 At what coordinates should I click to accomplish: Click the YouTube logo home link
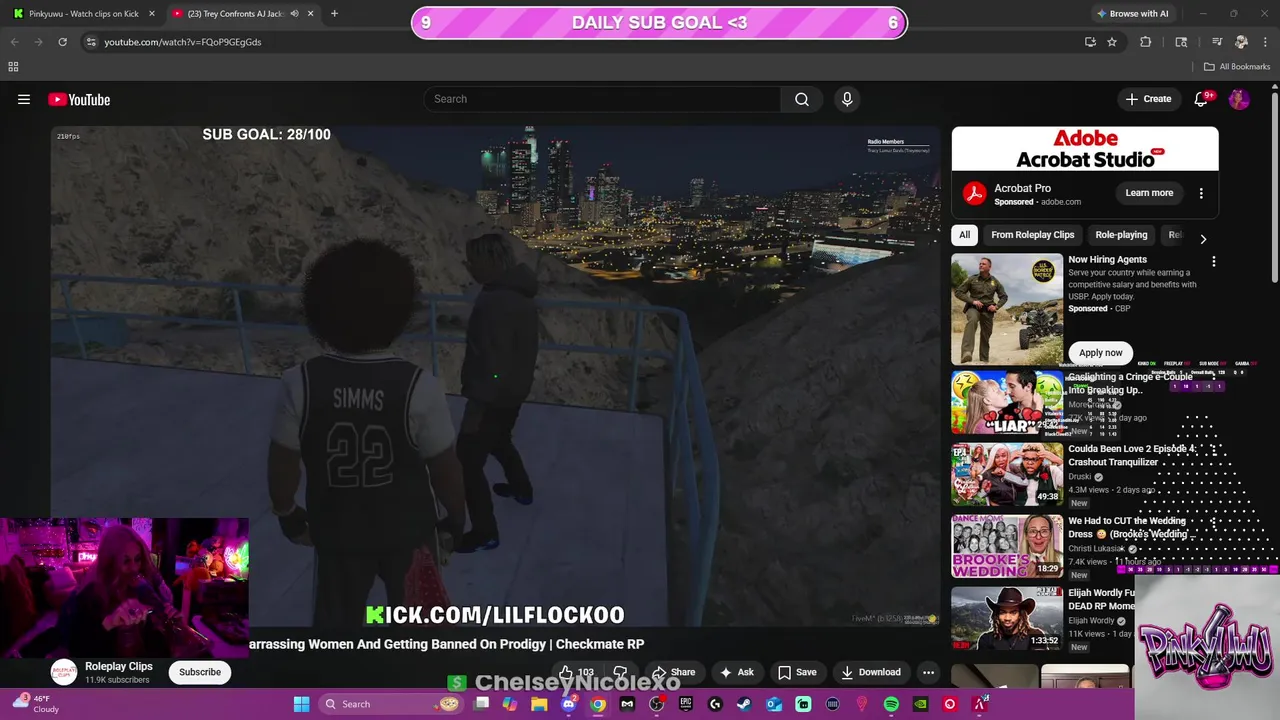pyautogui.click(x=79, y=99)
